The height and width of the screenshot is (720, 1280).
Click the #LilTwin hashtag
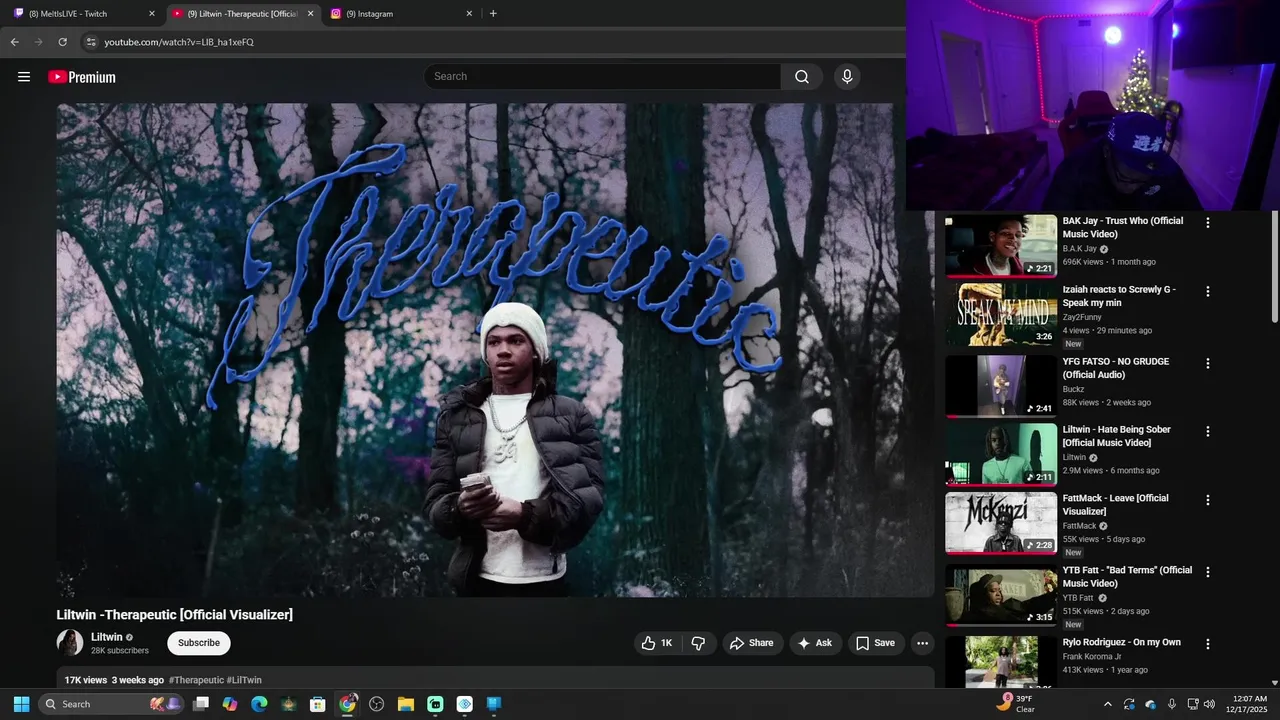[244, 680]
